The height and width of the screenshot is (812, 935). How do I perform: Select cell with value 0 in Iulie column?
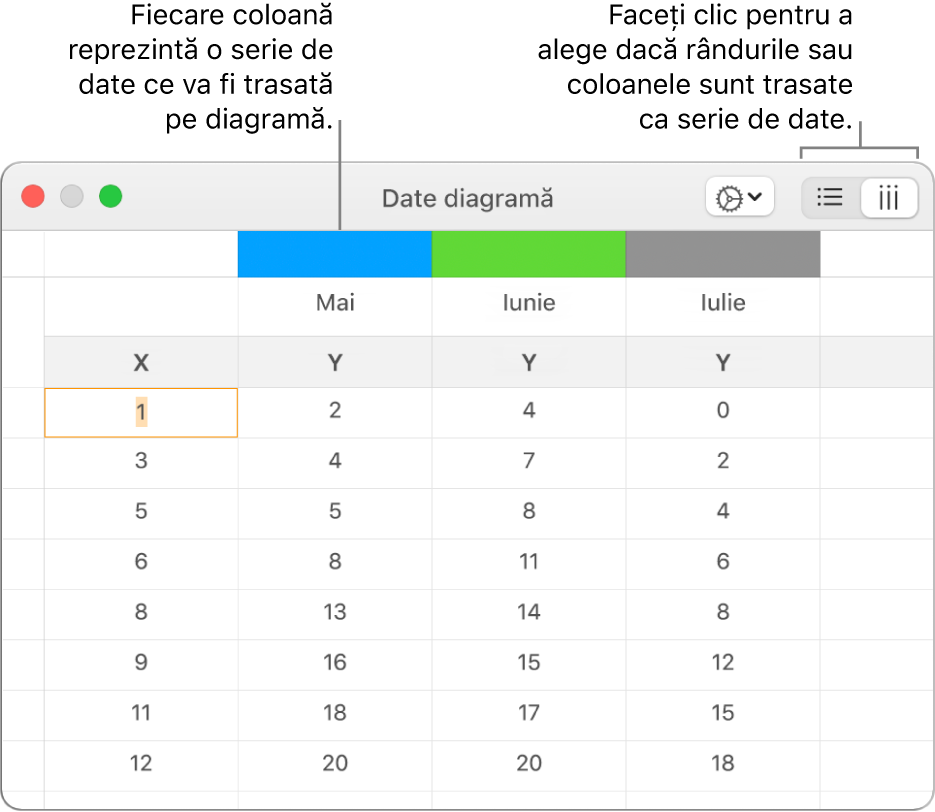point(722,410)
